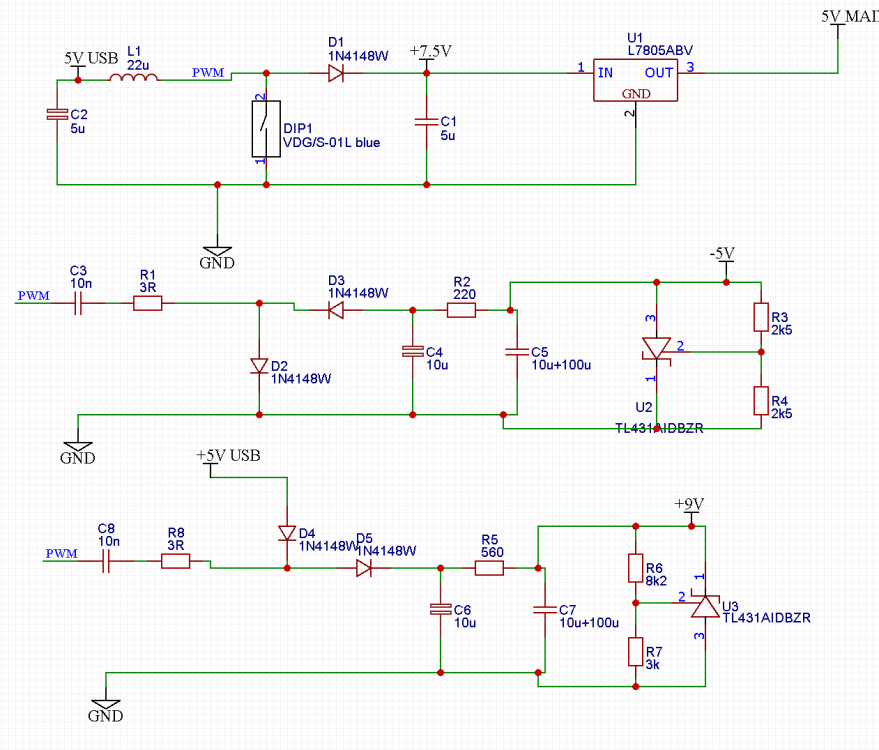Select the R7 3k resistor symbol
The height and width of the screenshot is (750, 879).
point(636,652)
